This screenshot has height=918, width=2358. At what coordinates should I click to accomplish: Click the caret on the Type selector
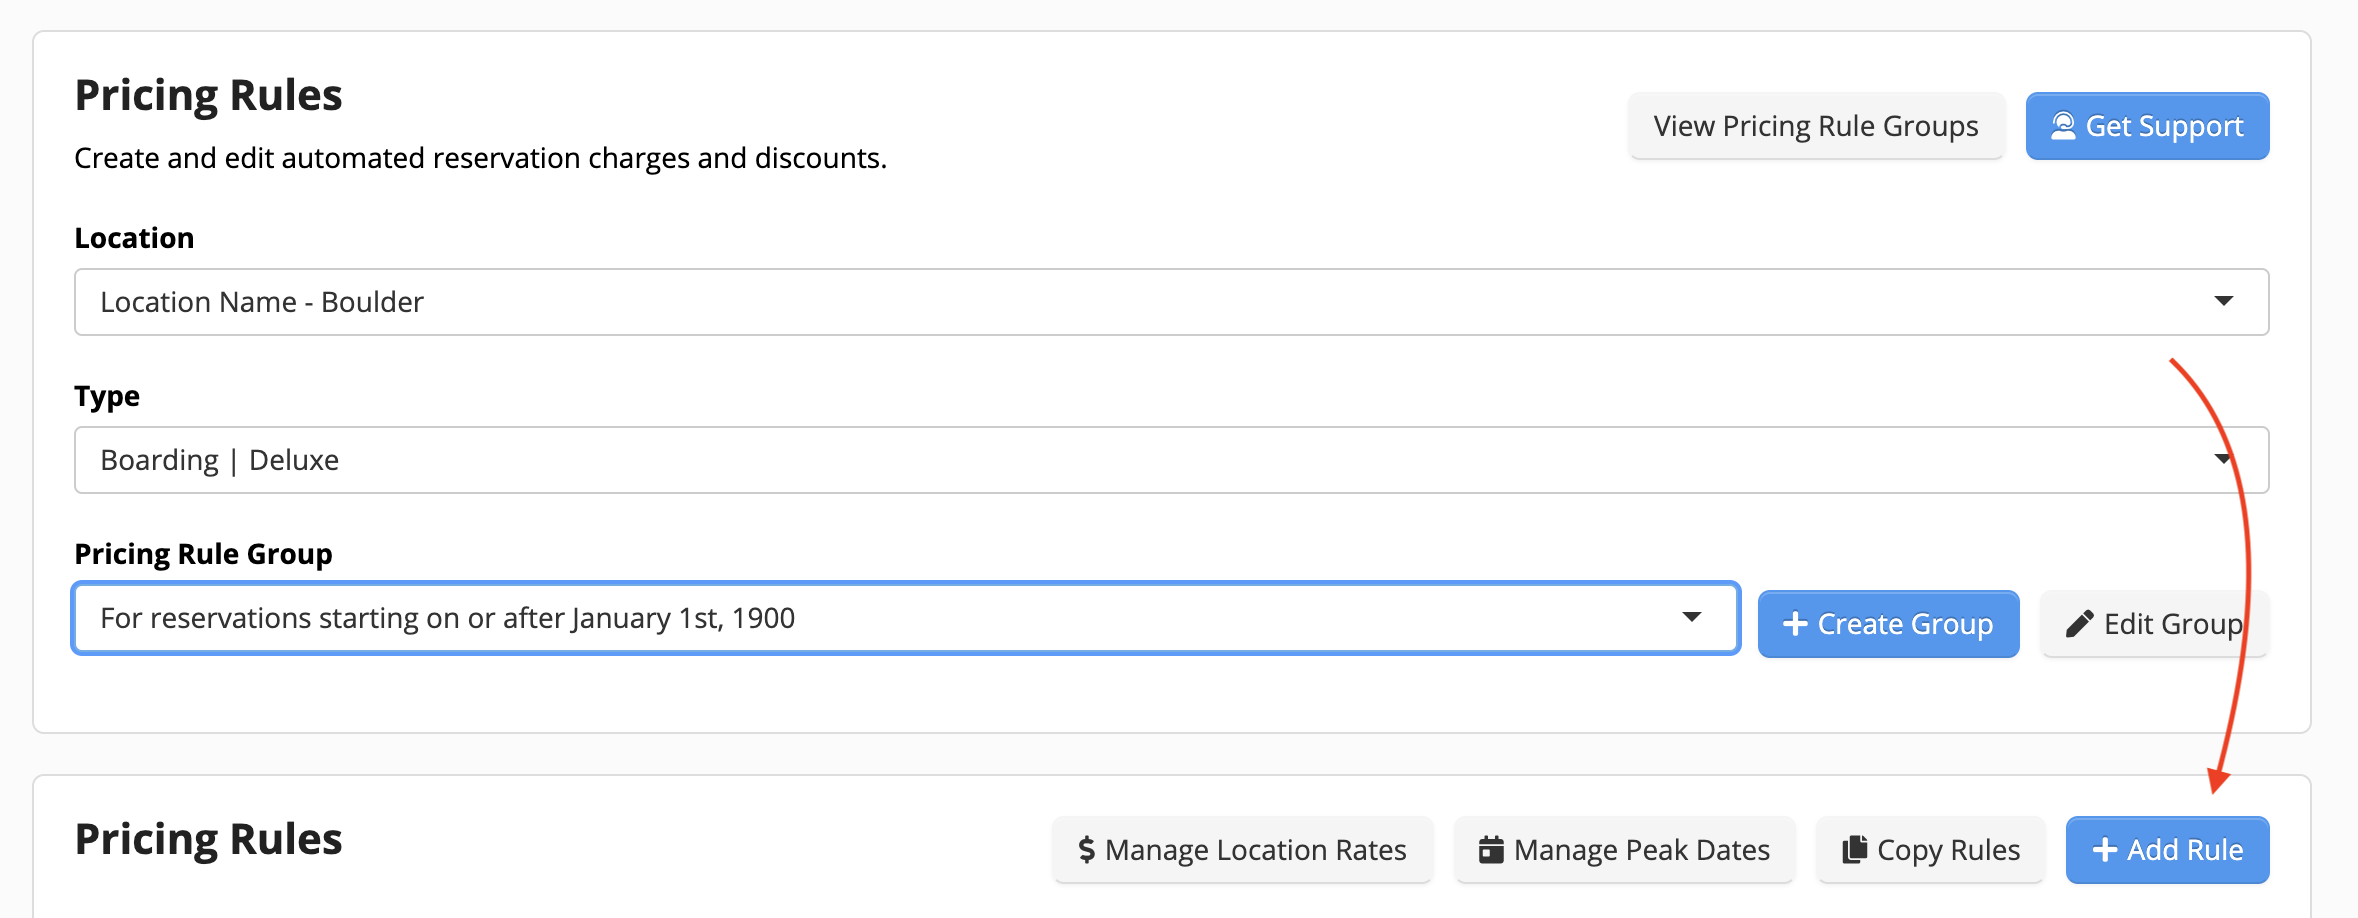click(x=2222, y=459)
